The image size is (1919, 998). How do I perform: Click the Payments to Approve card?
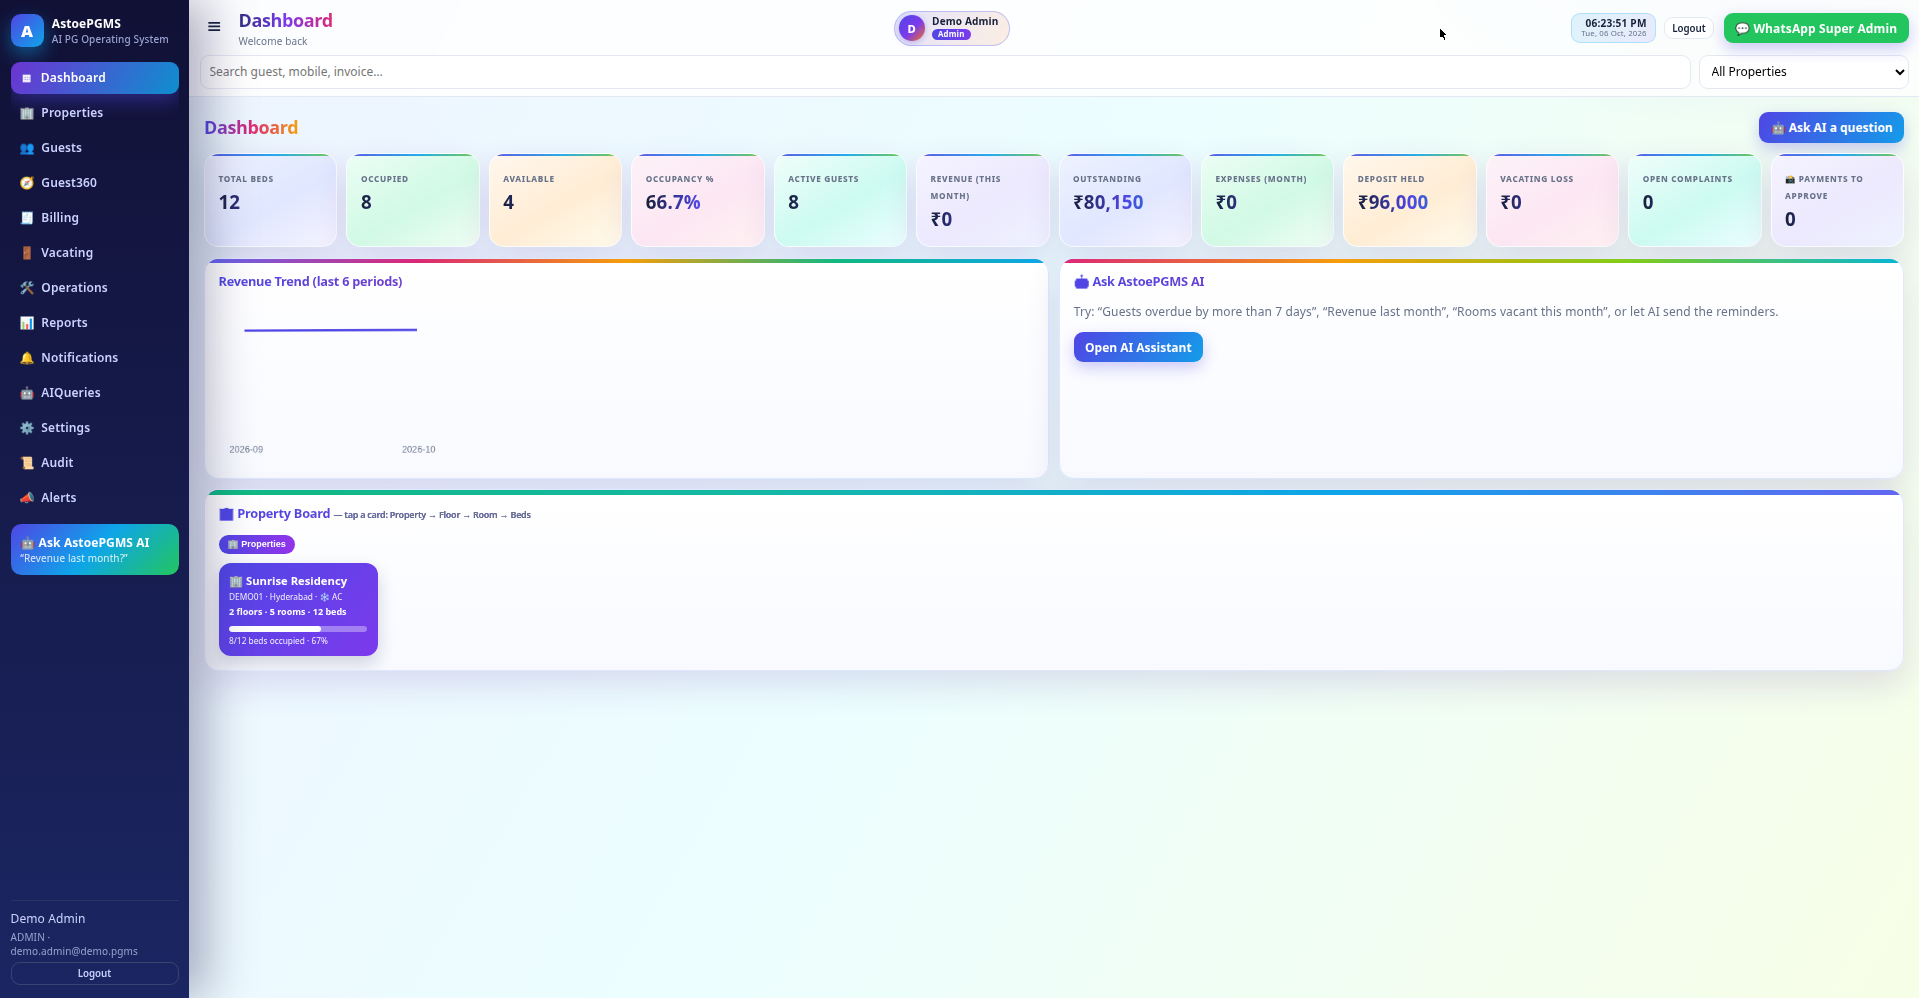[x=1837, y=200]
